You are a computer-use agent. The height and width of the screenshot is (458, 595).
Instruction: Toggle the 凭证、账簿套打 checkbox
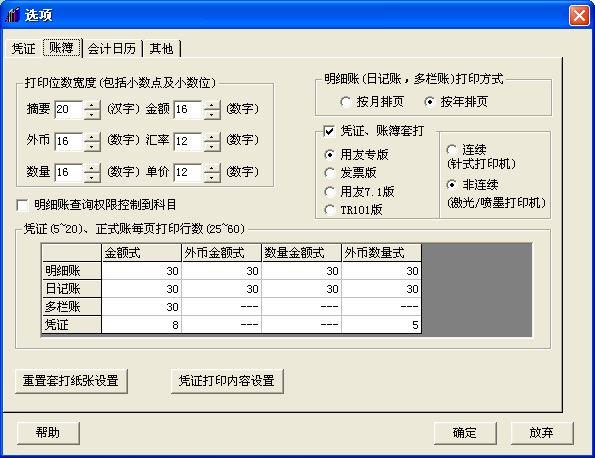329,131
